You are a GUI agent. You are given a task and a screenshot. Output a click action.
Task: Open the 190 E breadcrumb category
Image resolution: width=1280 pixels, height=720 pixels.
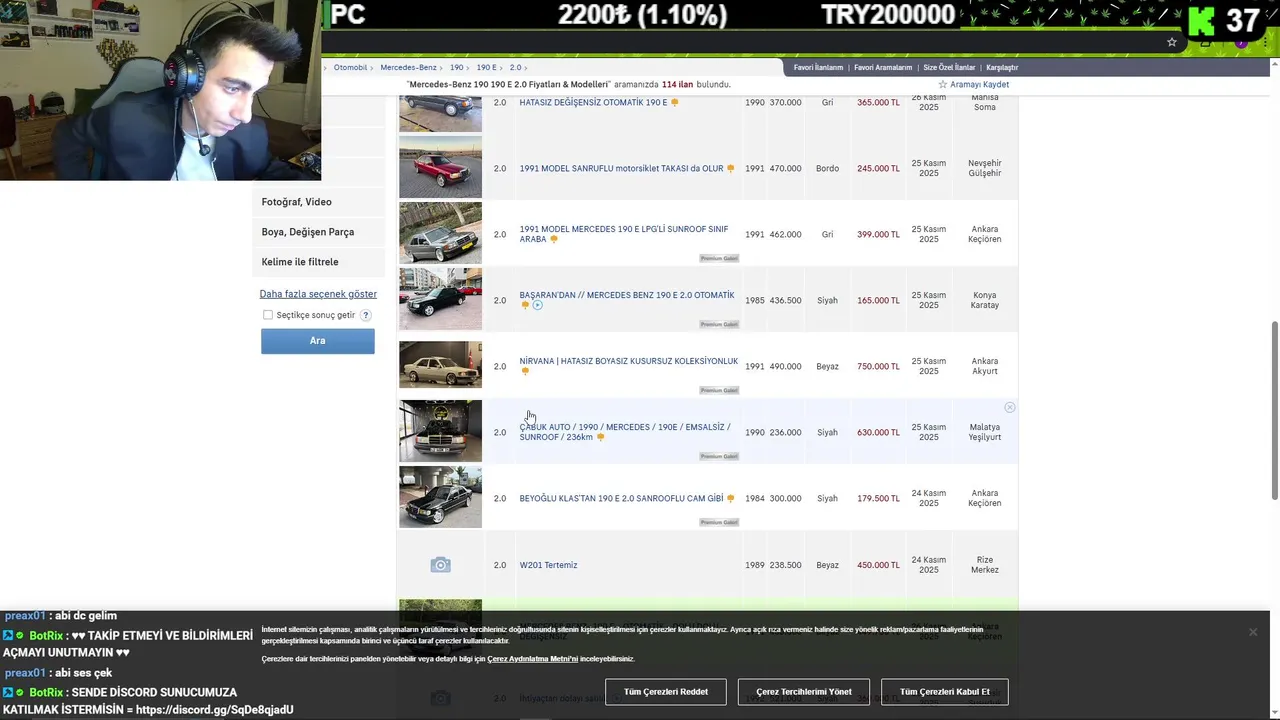pos(486,67)
